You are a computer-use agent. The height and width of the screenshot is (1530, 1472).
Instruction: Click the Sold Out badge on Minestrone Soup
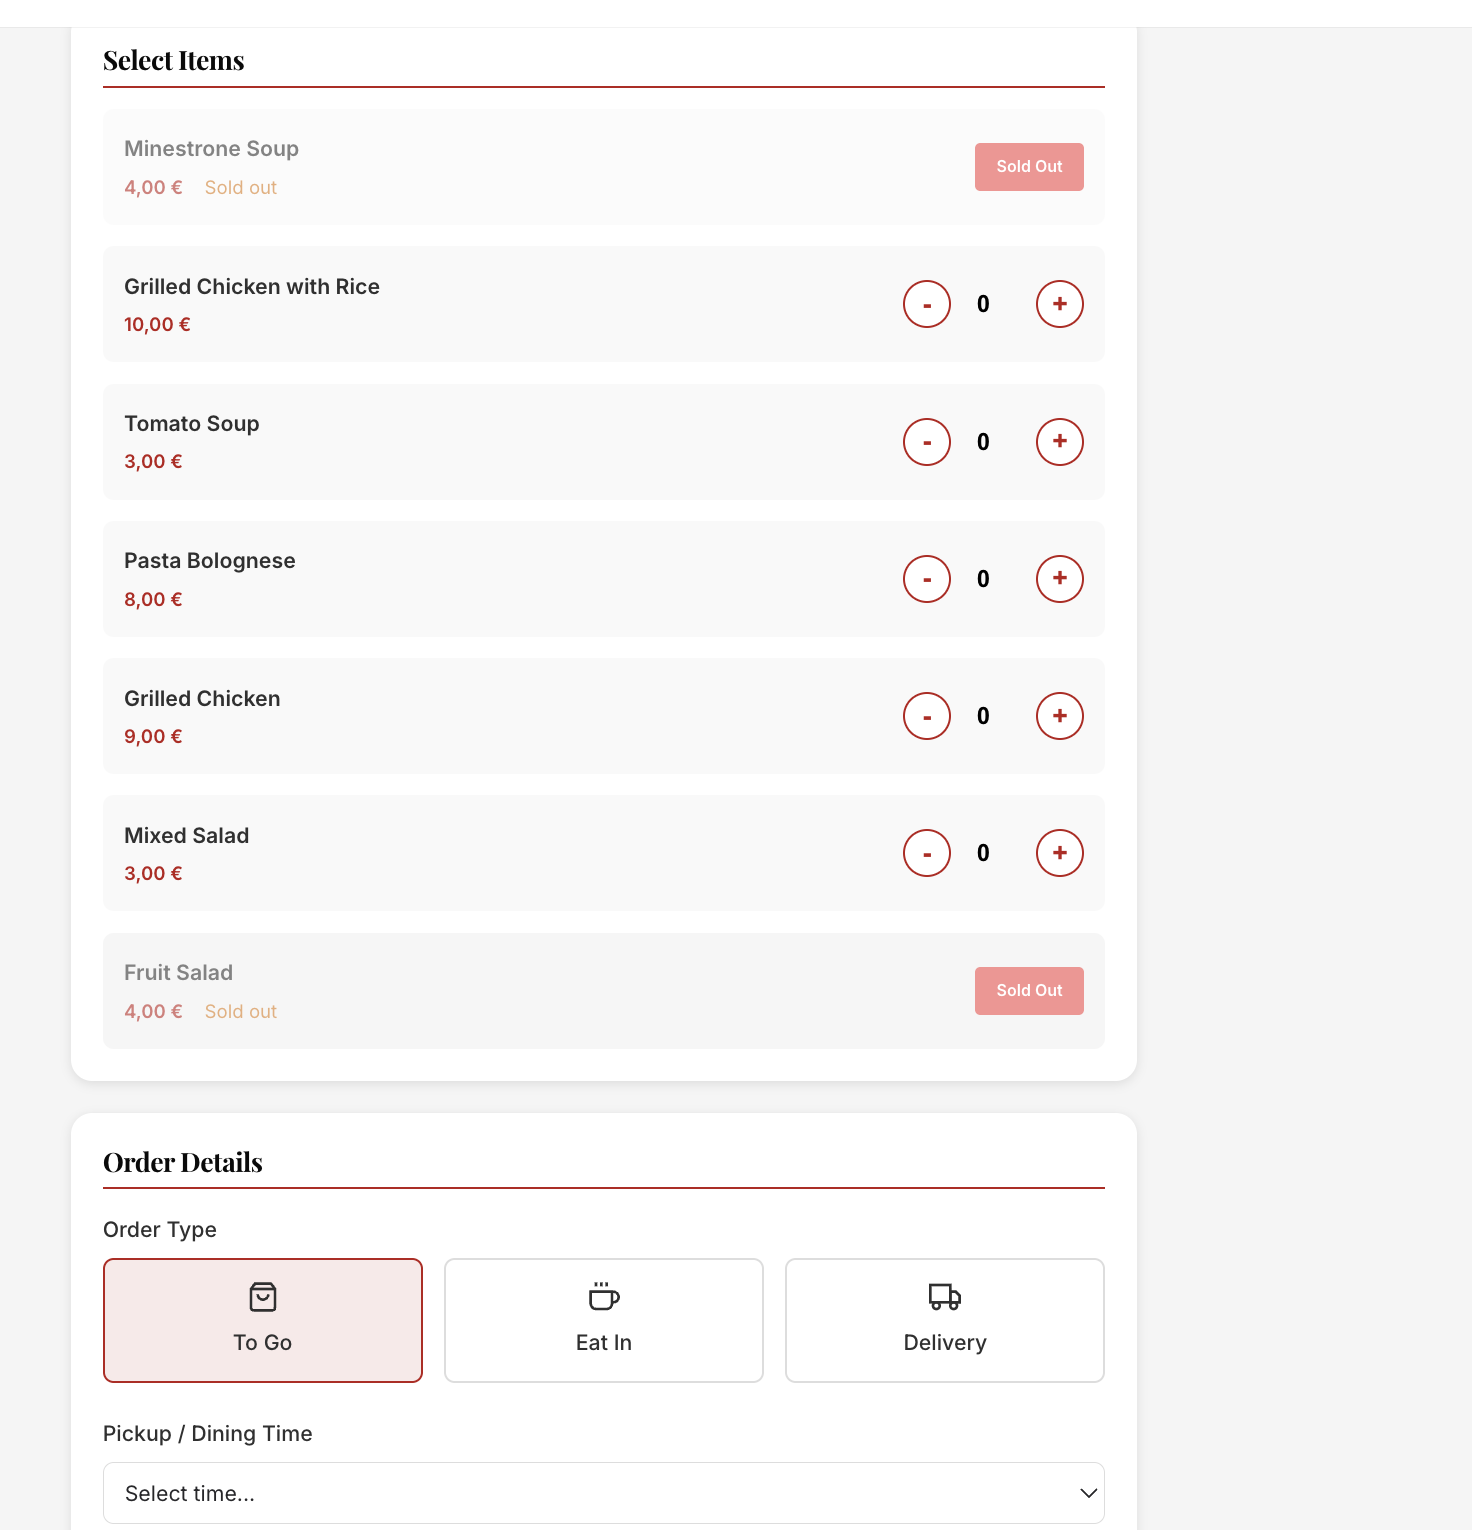tap(1029, 166)
